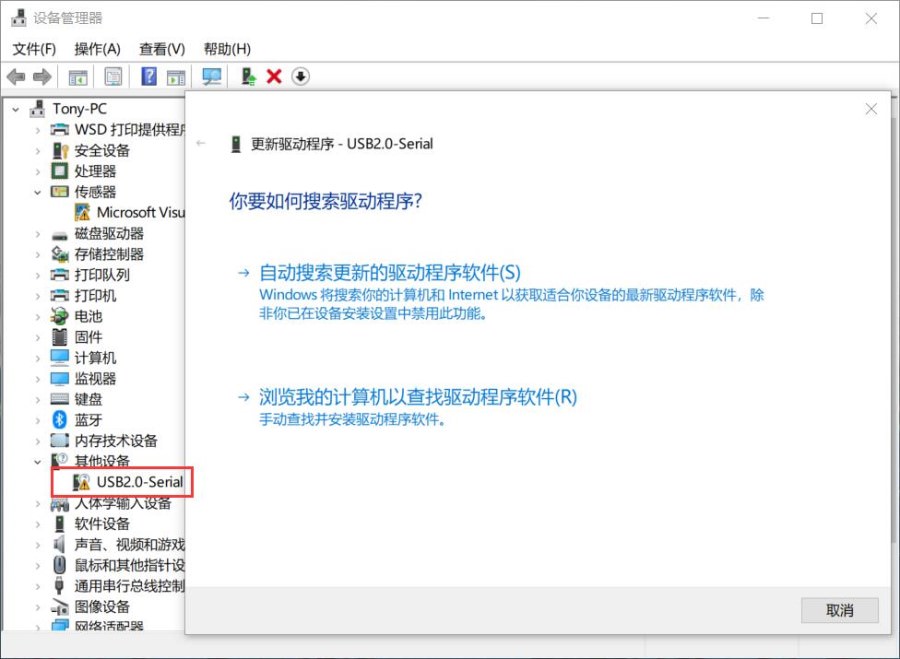Expand the 软件设备 category
The image size is (900, 659).
38,524
